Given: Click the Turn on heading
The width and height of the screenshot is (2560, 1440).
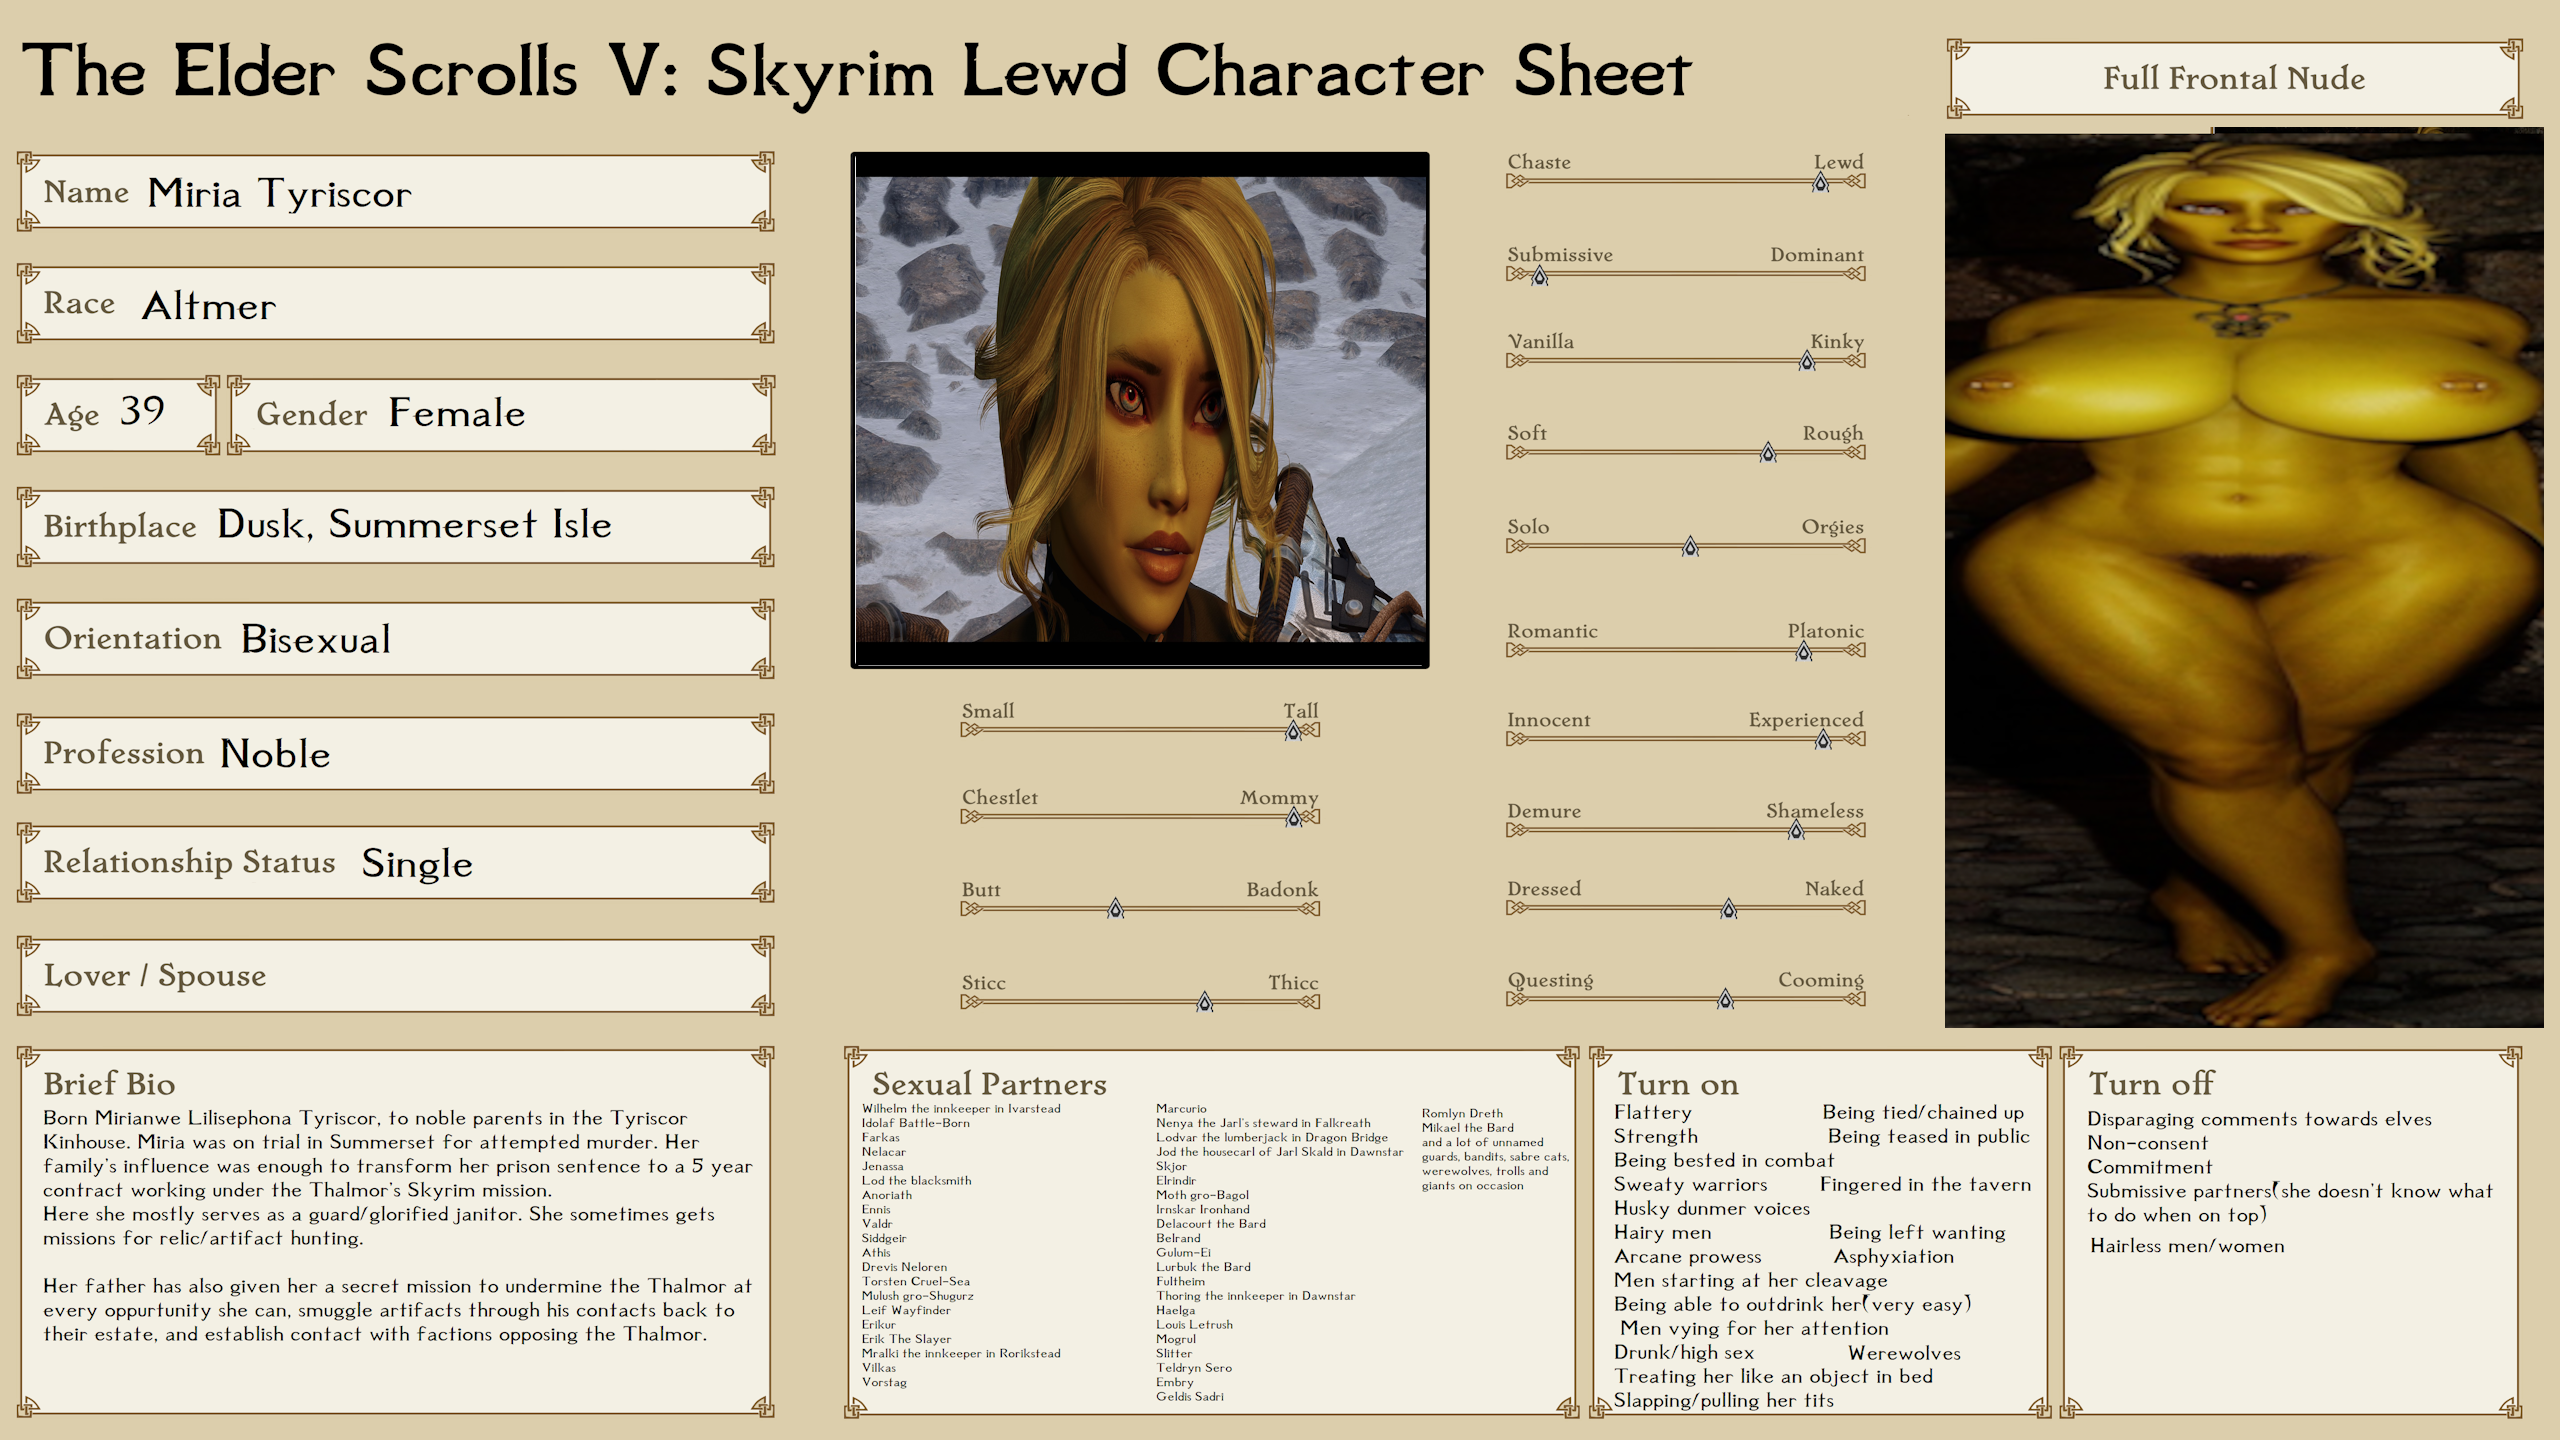Looking at the screenshot, I should click(1678, 1084).
